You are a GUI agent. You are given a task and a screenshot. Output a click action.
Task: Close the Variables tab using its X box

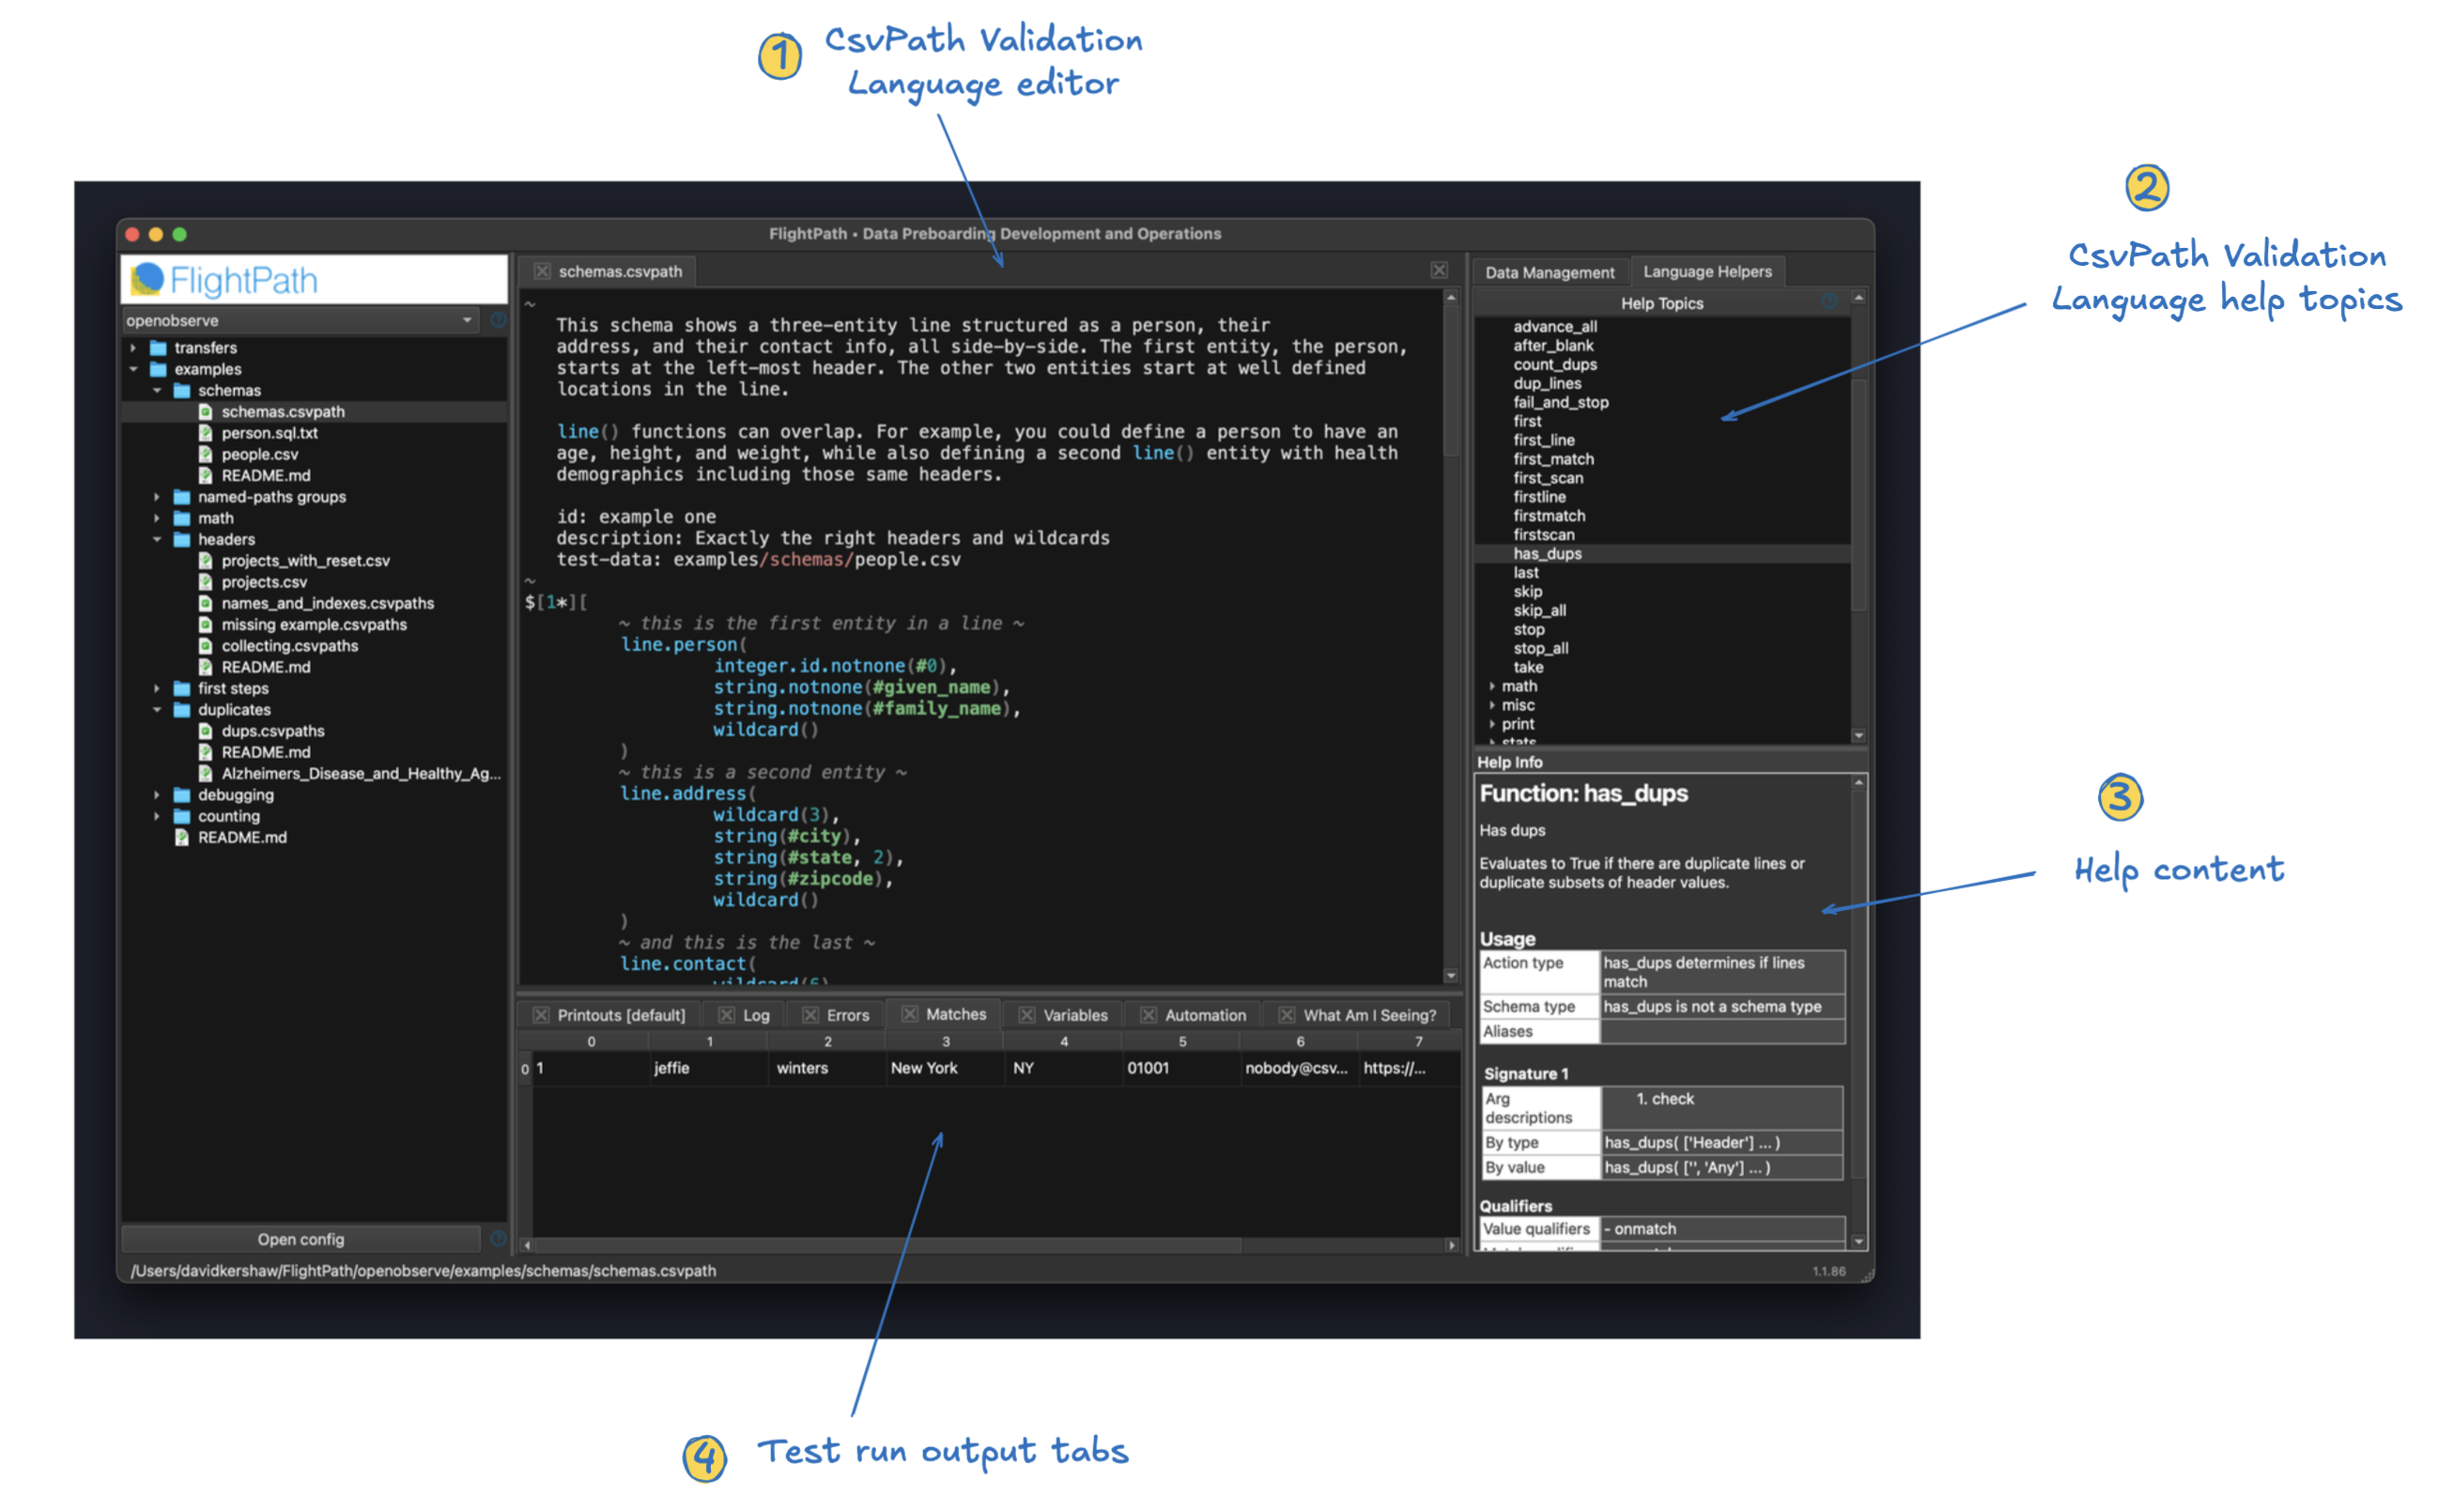[x=1027, y=1015]
